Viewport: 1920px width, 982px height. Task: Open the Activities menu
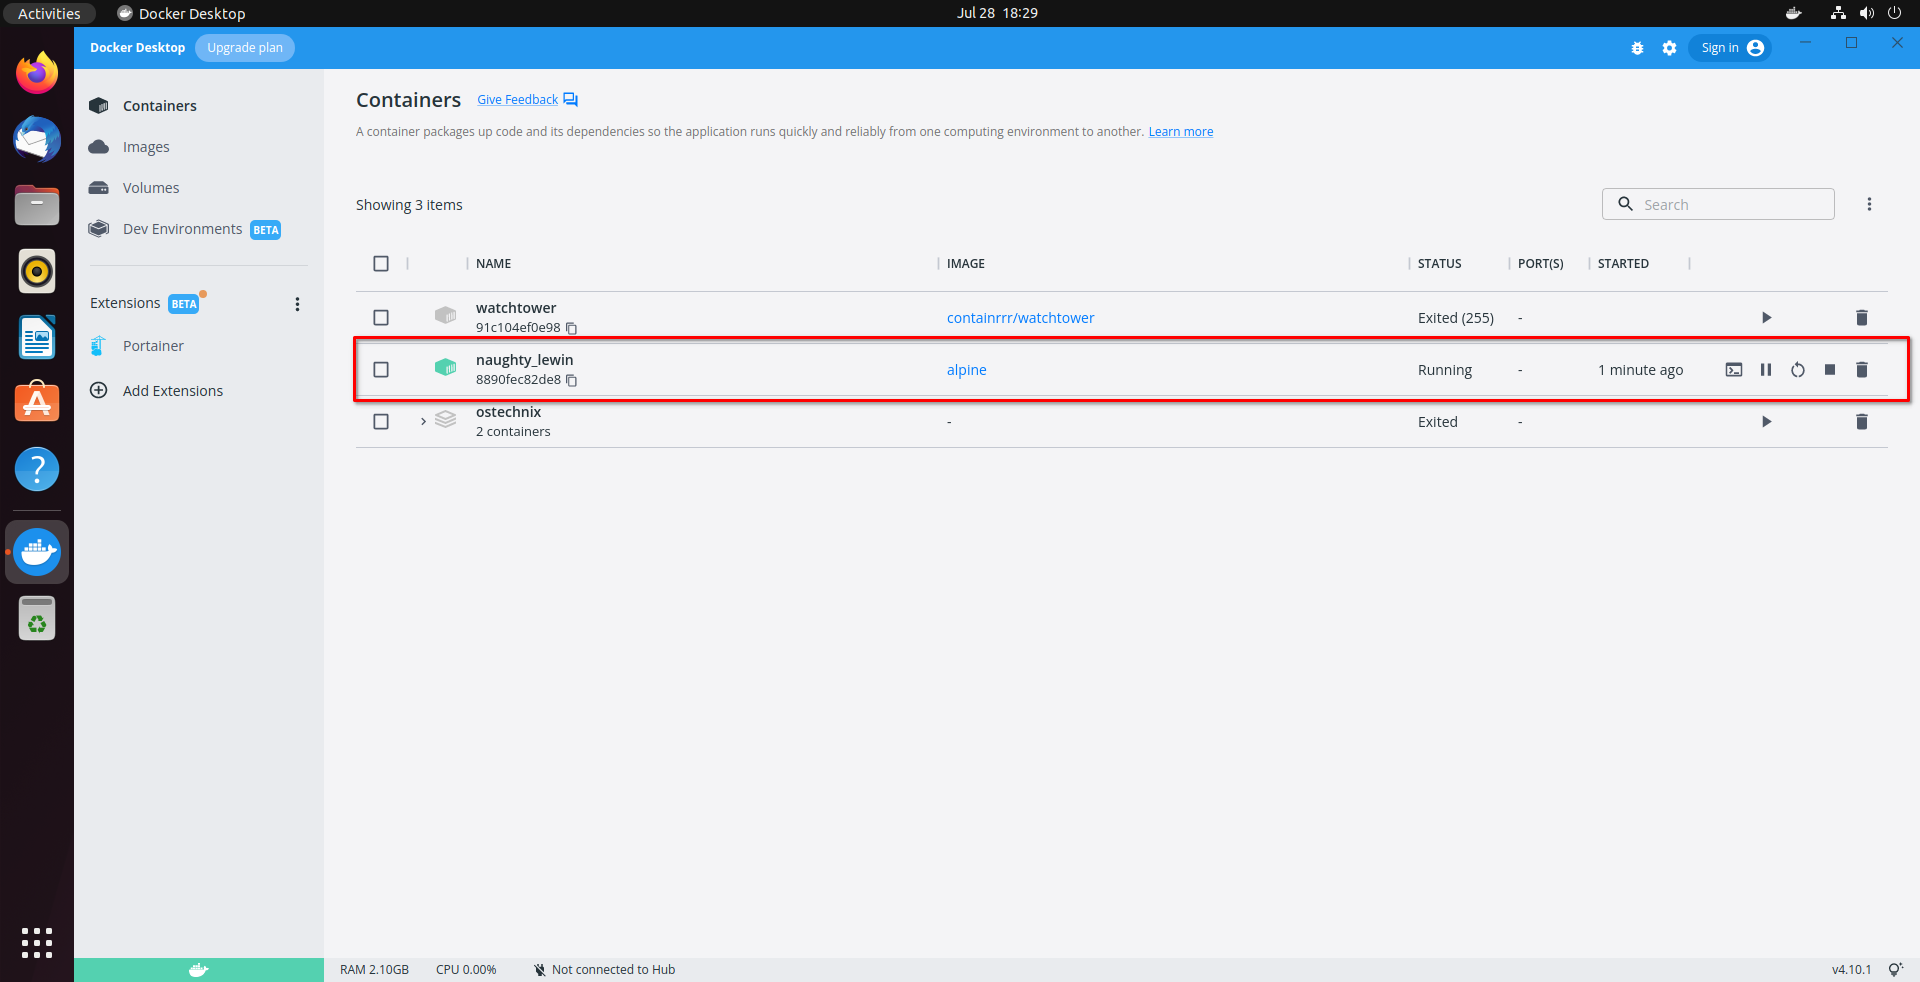click(48, 13)
